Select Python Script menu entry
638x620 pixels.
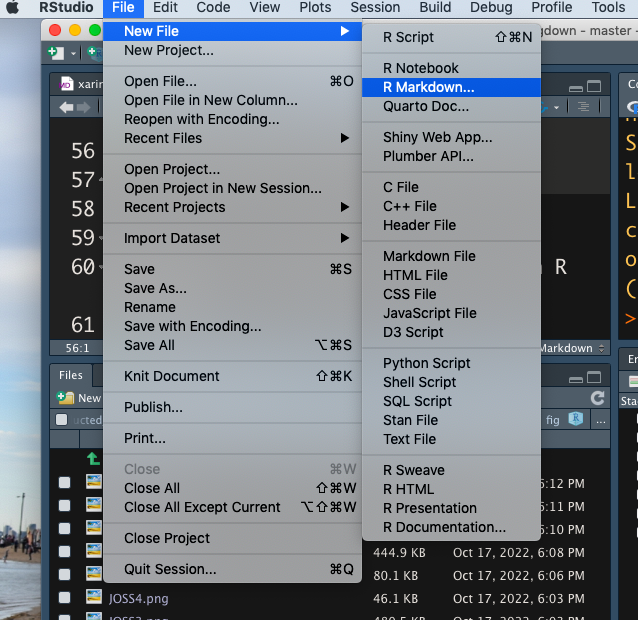451,363
